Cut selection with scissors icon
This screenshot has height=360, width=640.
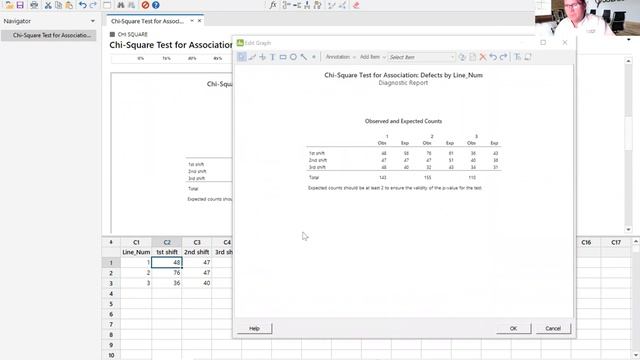click(48, 5)
